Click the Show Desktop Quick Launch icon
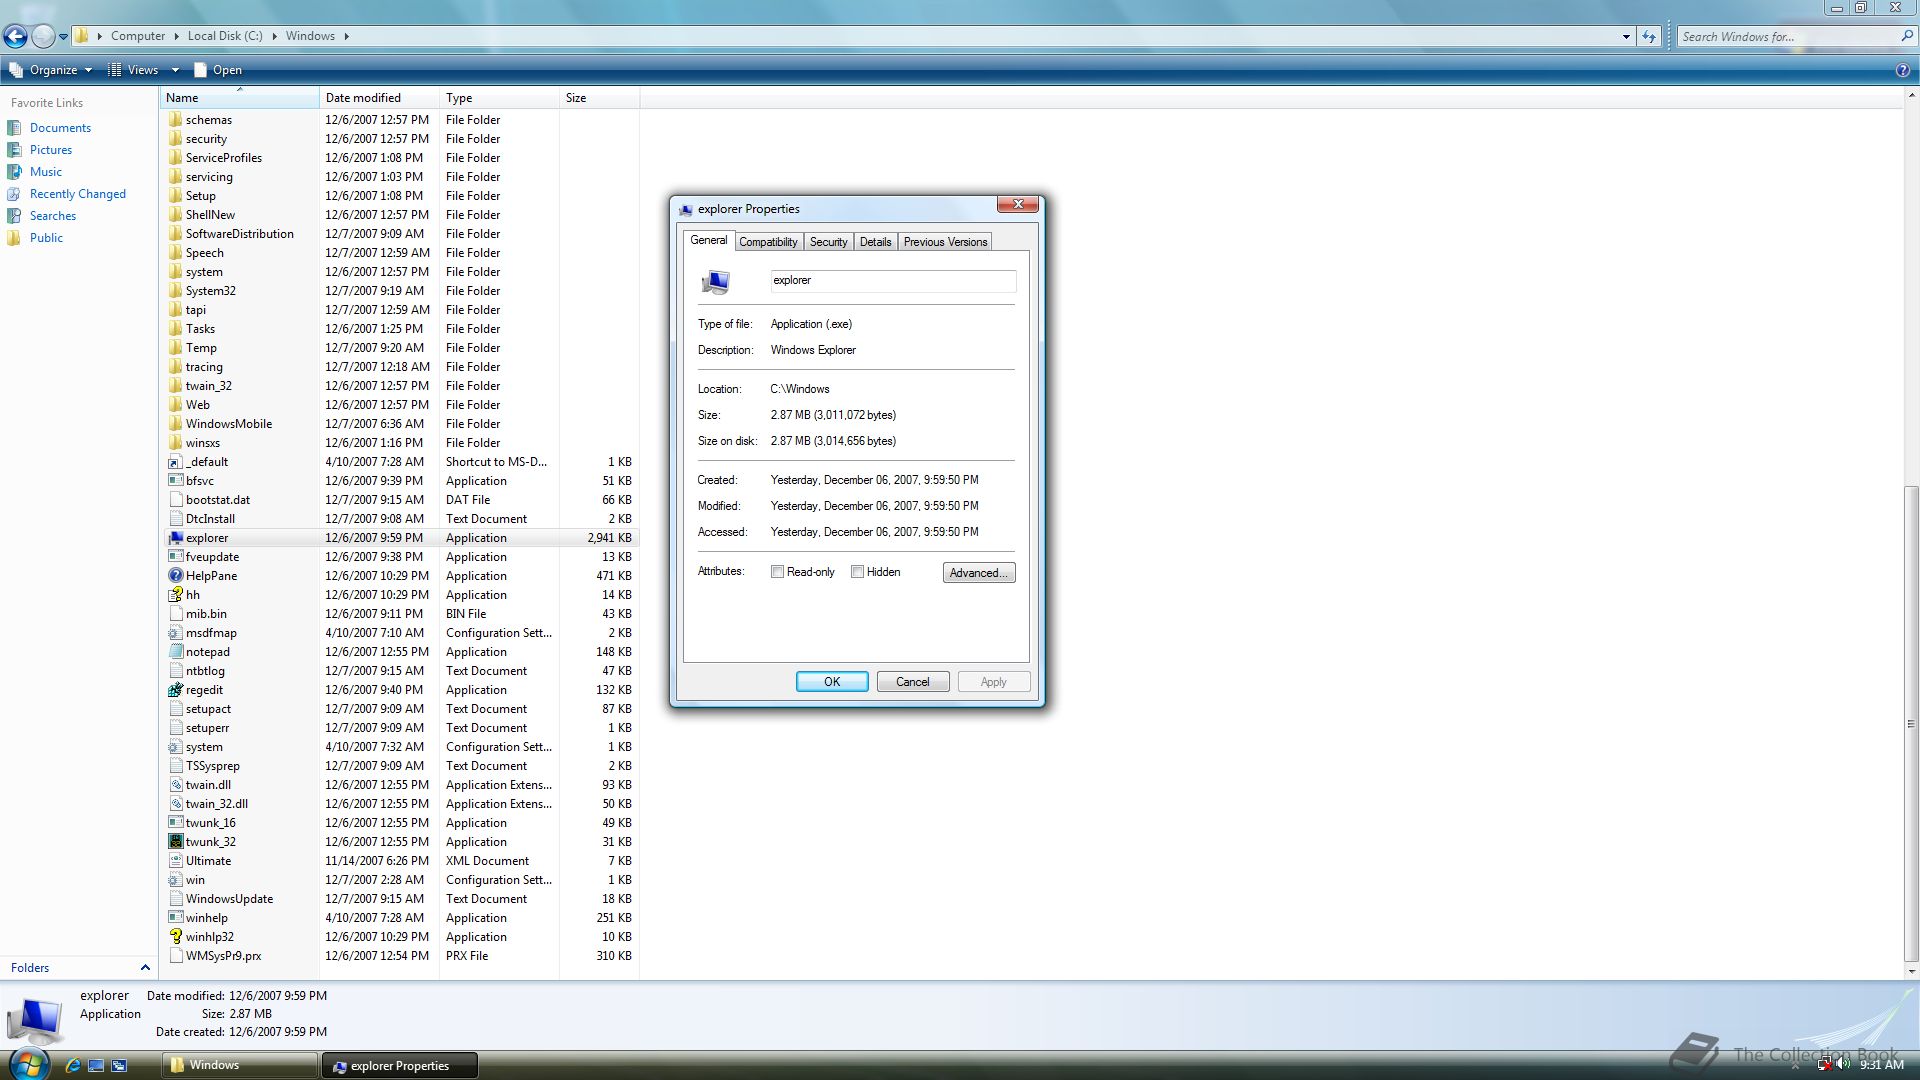Image resolution: width=1920 pixels, height=1080 pixels. 96,1066
